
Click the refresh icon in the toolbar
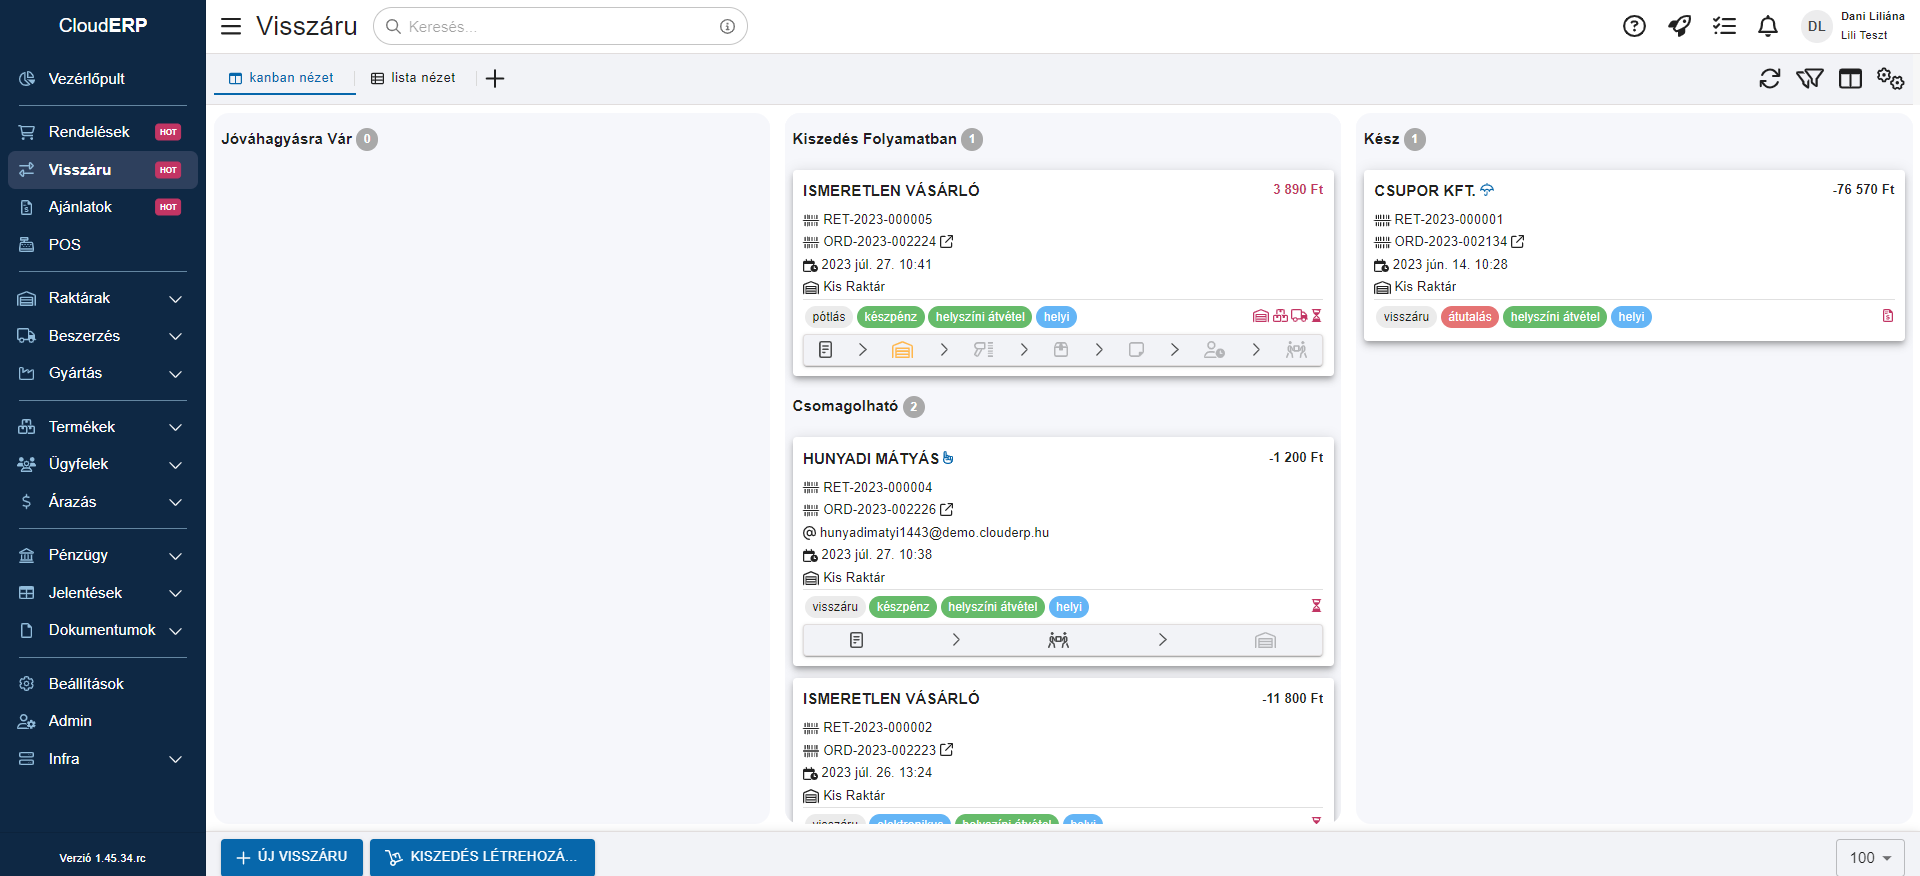point(1769,78)
